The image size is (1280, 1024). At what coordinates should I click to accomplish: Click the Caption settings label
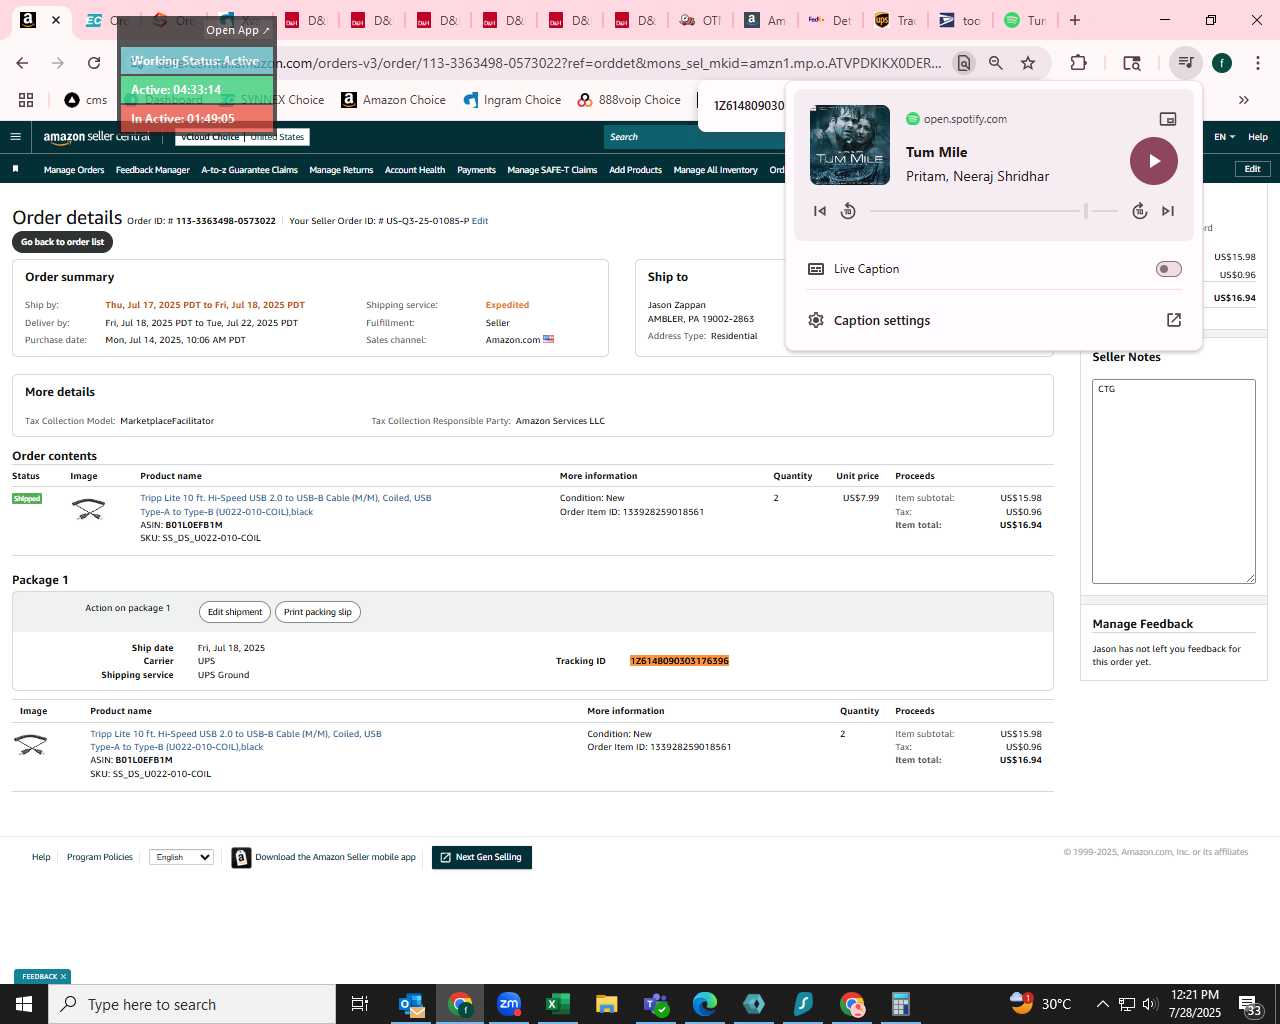click(x=882, y=321)
